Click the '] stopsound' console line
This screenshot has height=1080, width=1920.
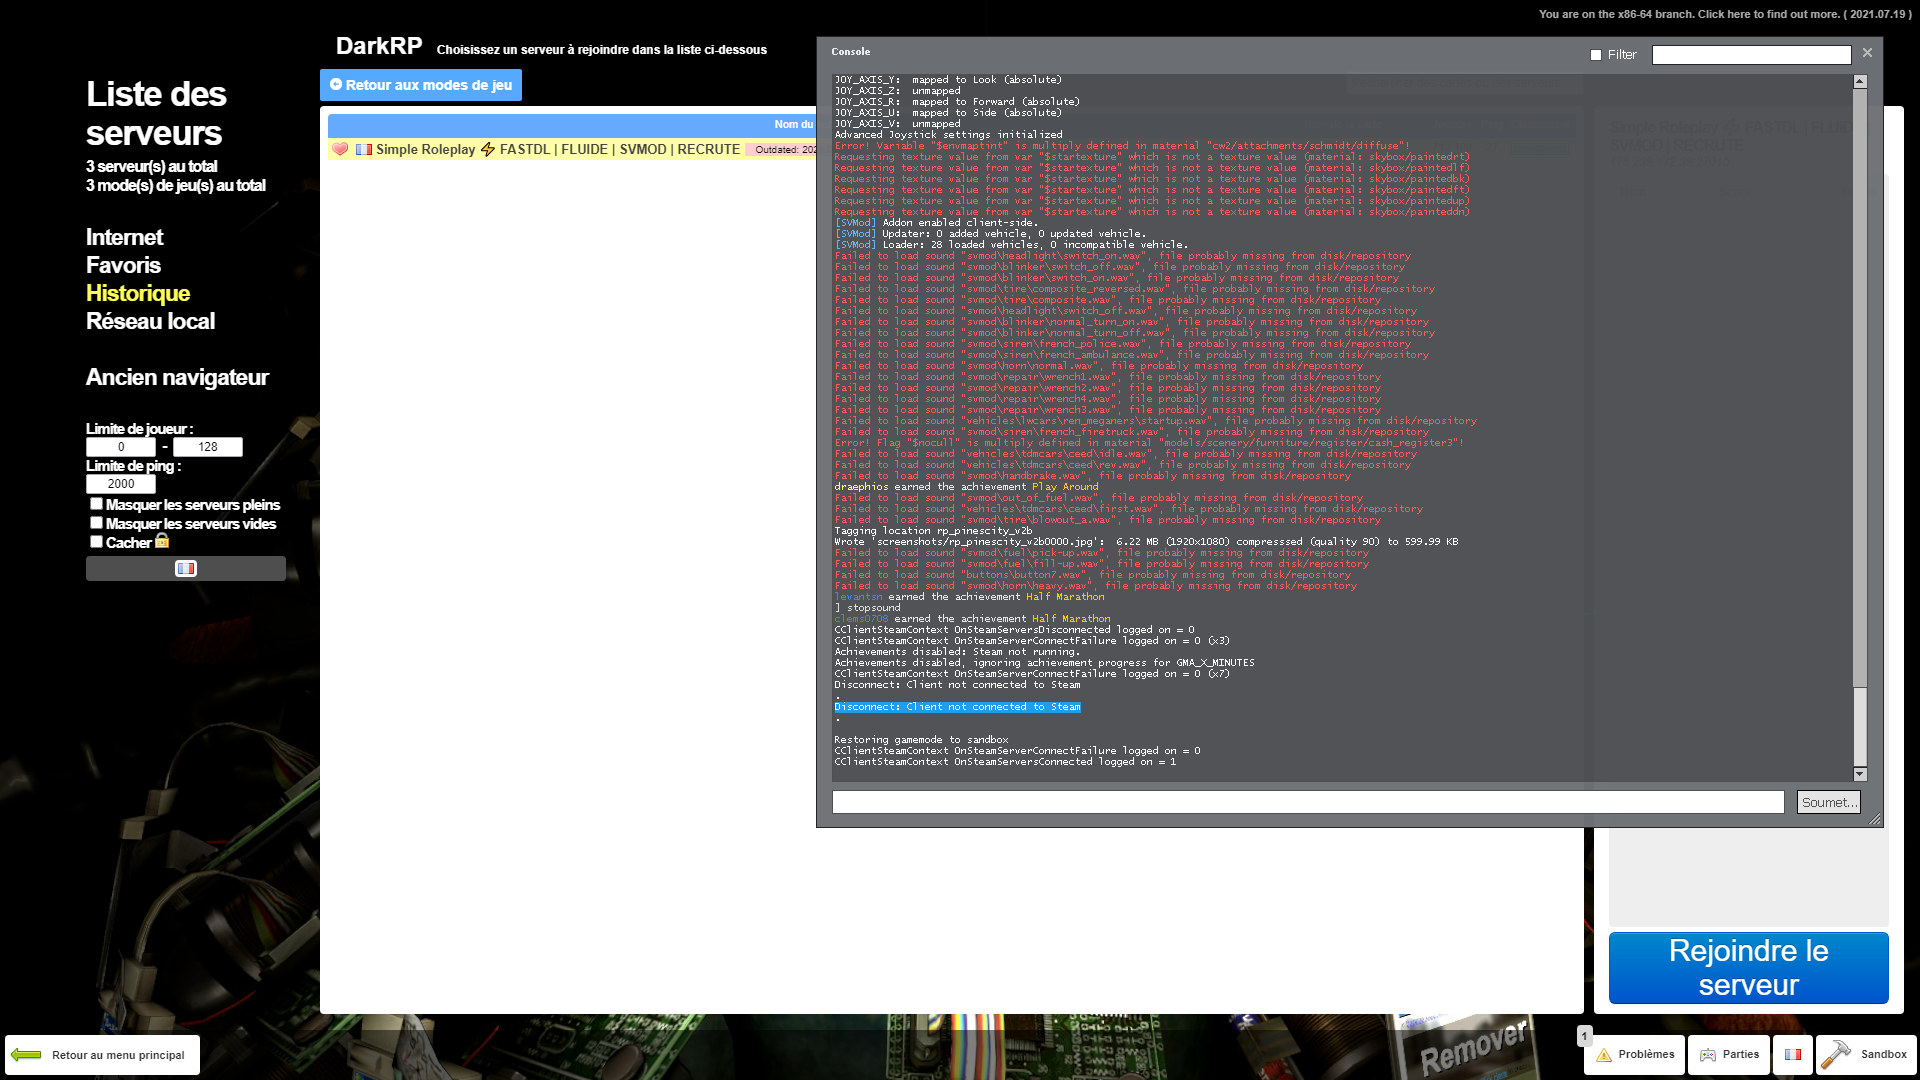(x=867, y=608)
